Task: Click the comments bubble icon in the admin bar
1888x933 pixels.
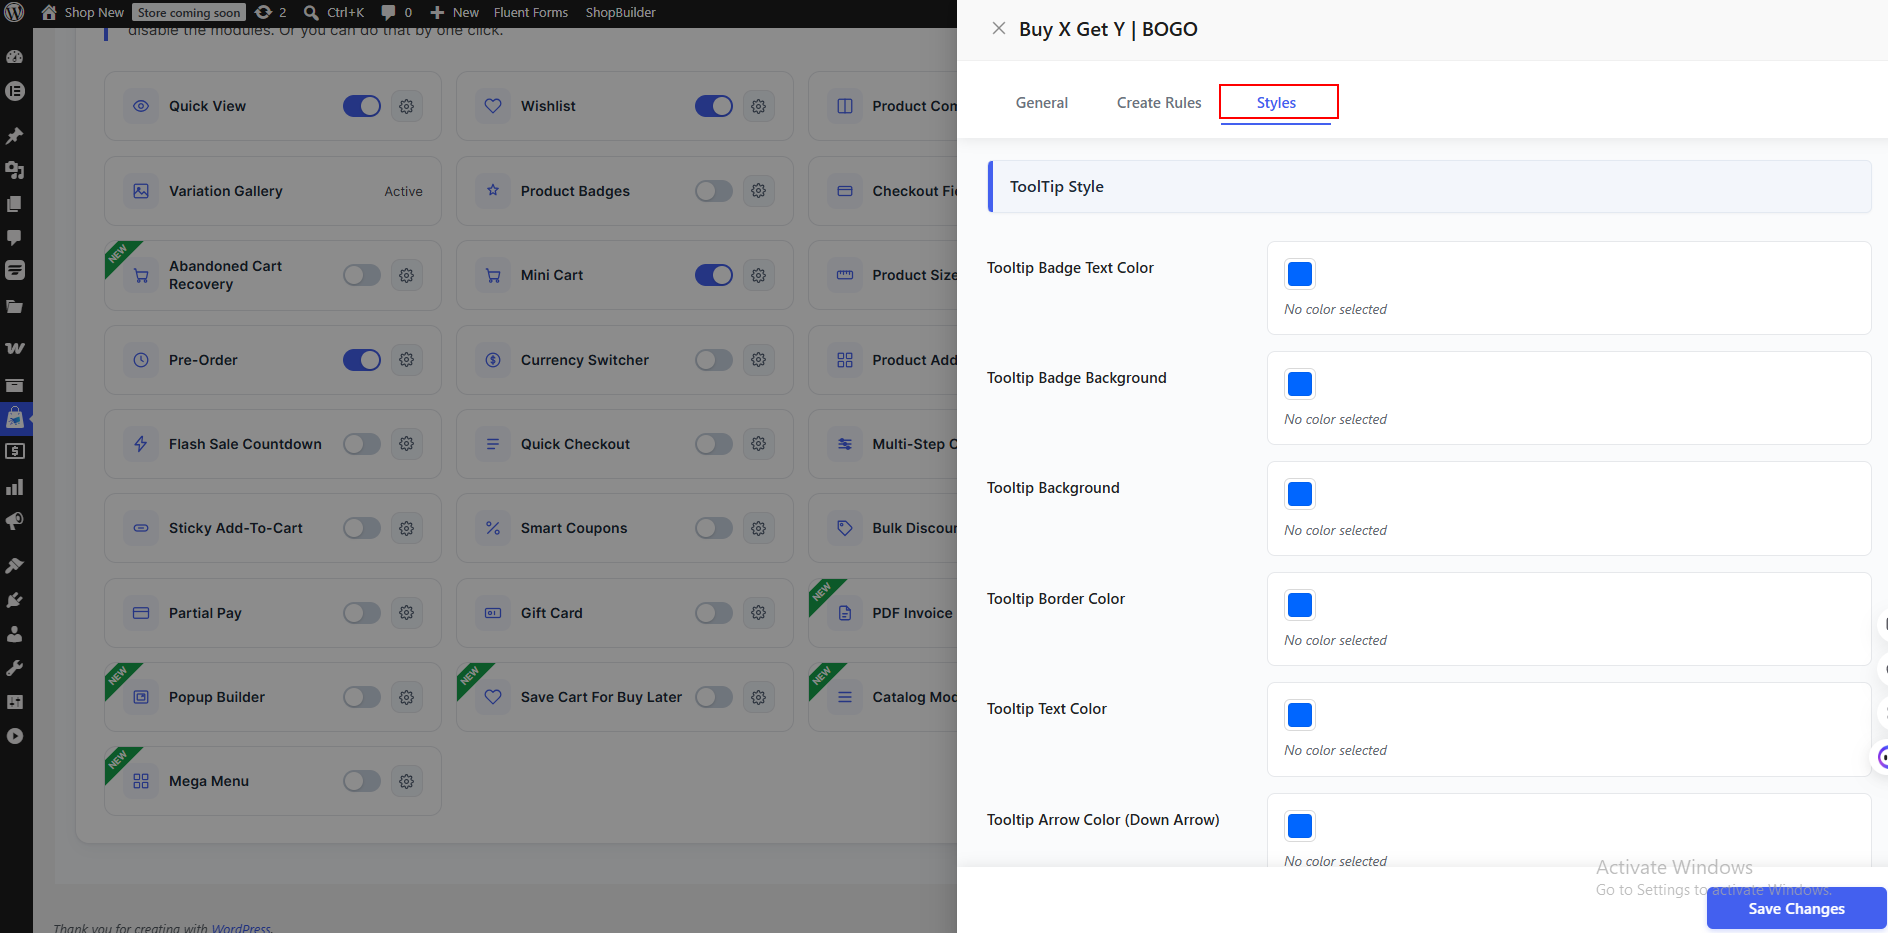Action: [x=388, y=12]
